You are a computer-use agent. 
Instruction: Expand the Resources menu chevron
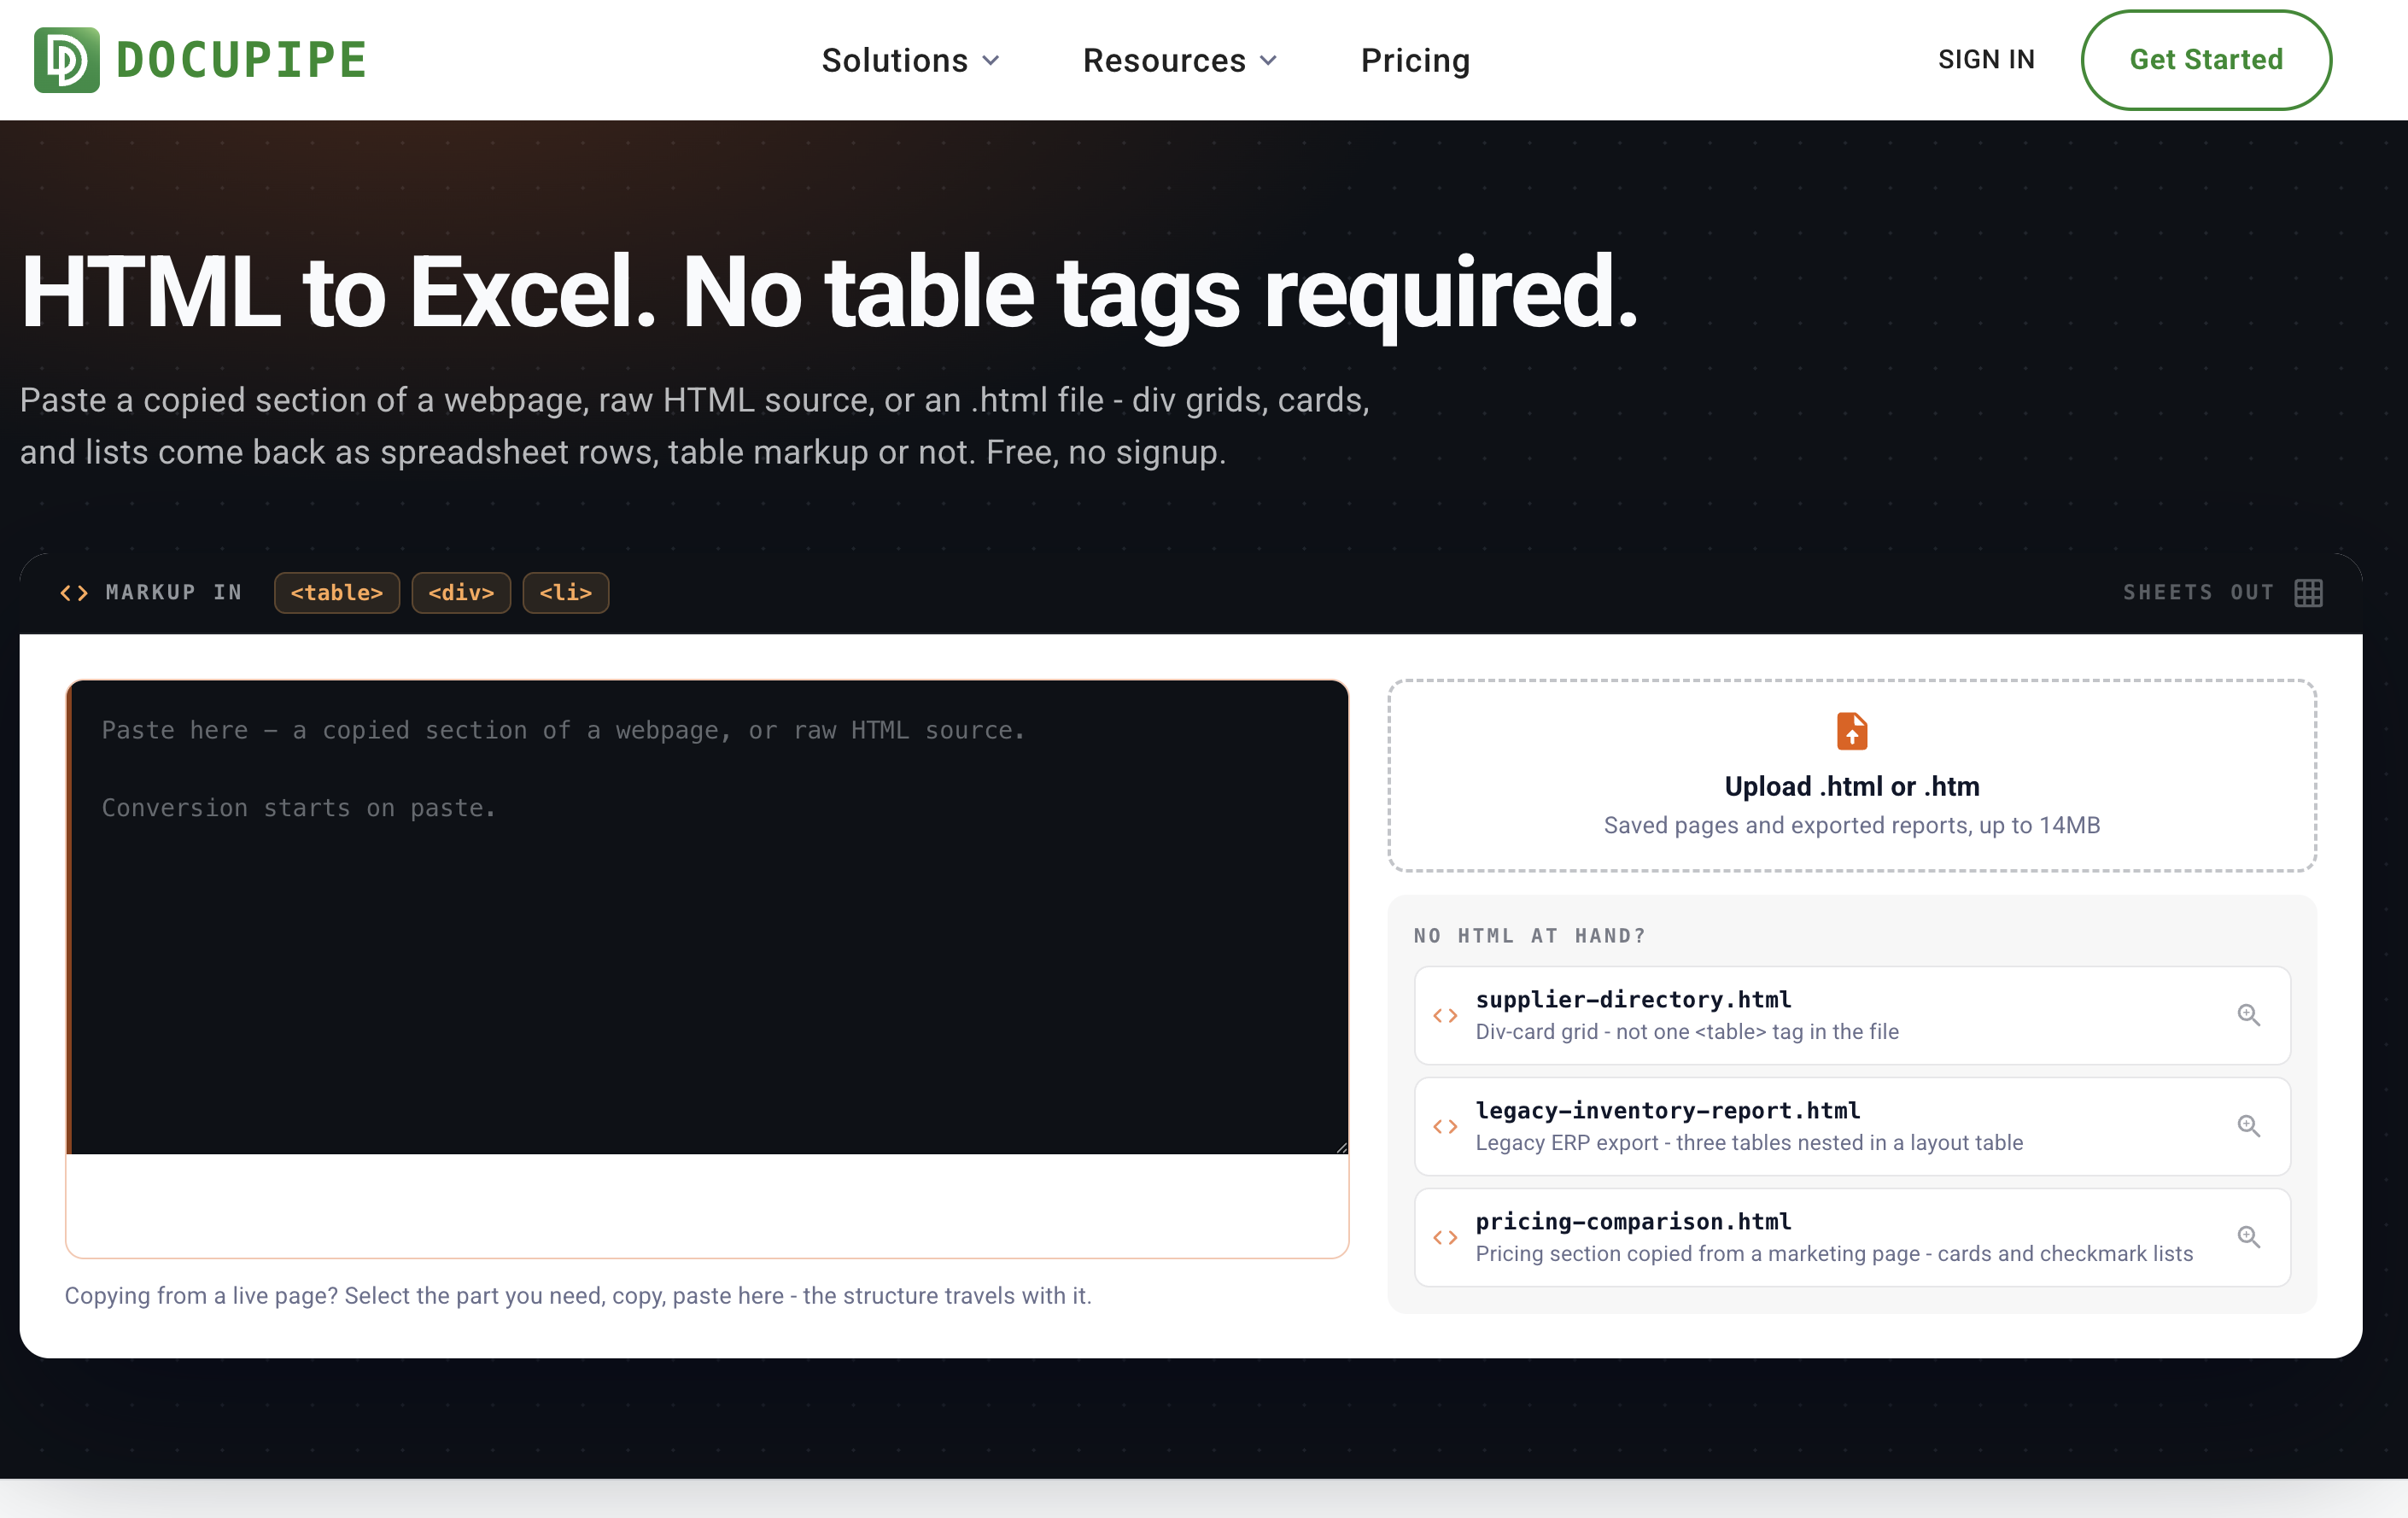1268,61
